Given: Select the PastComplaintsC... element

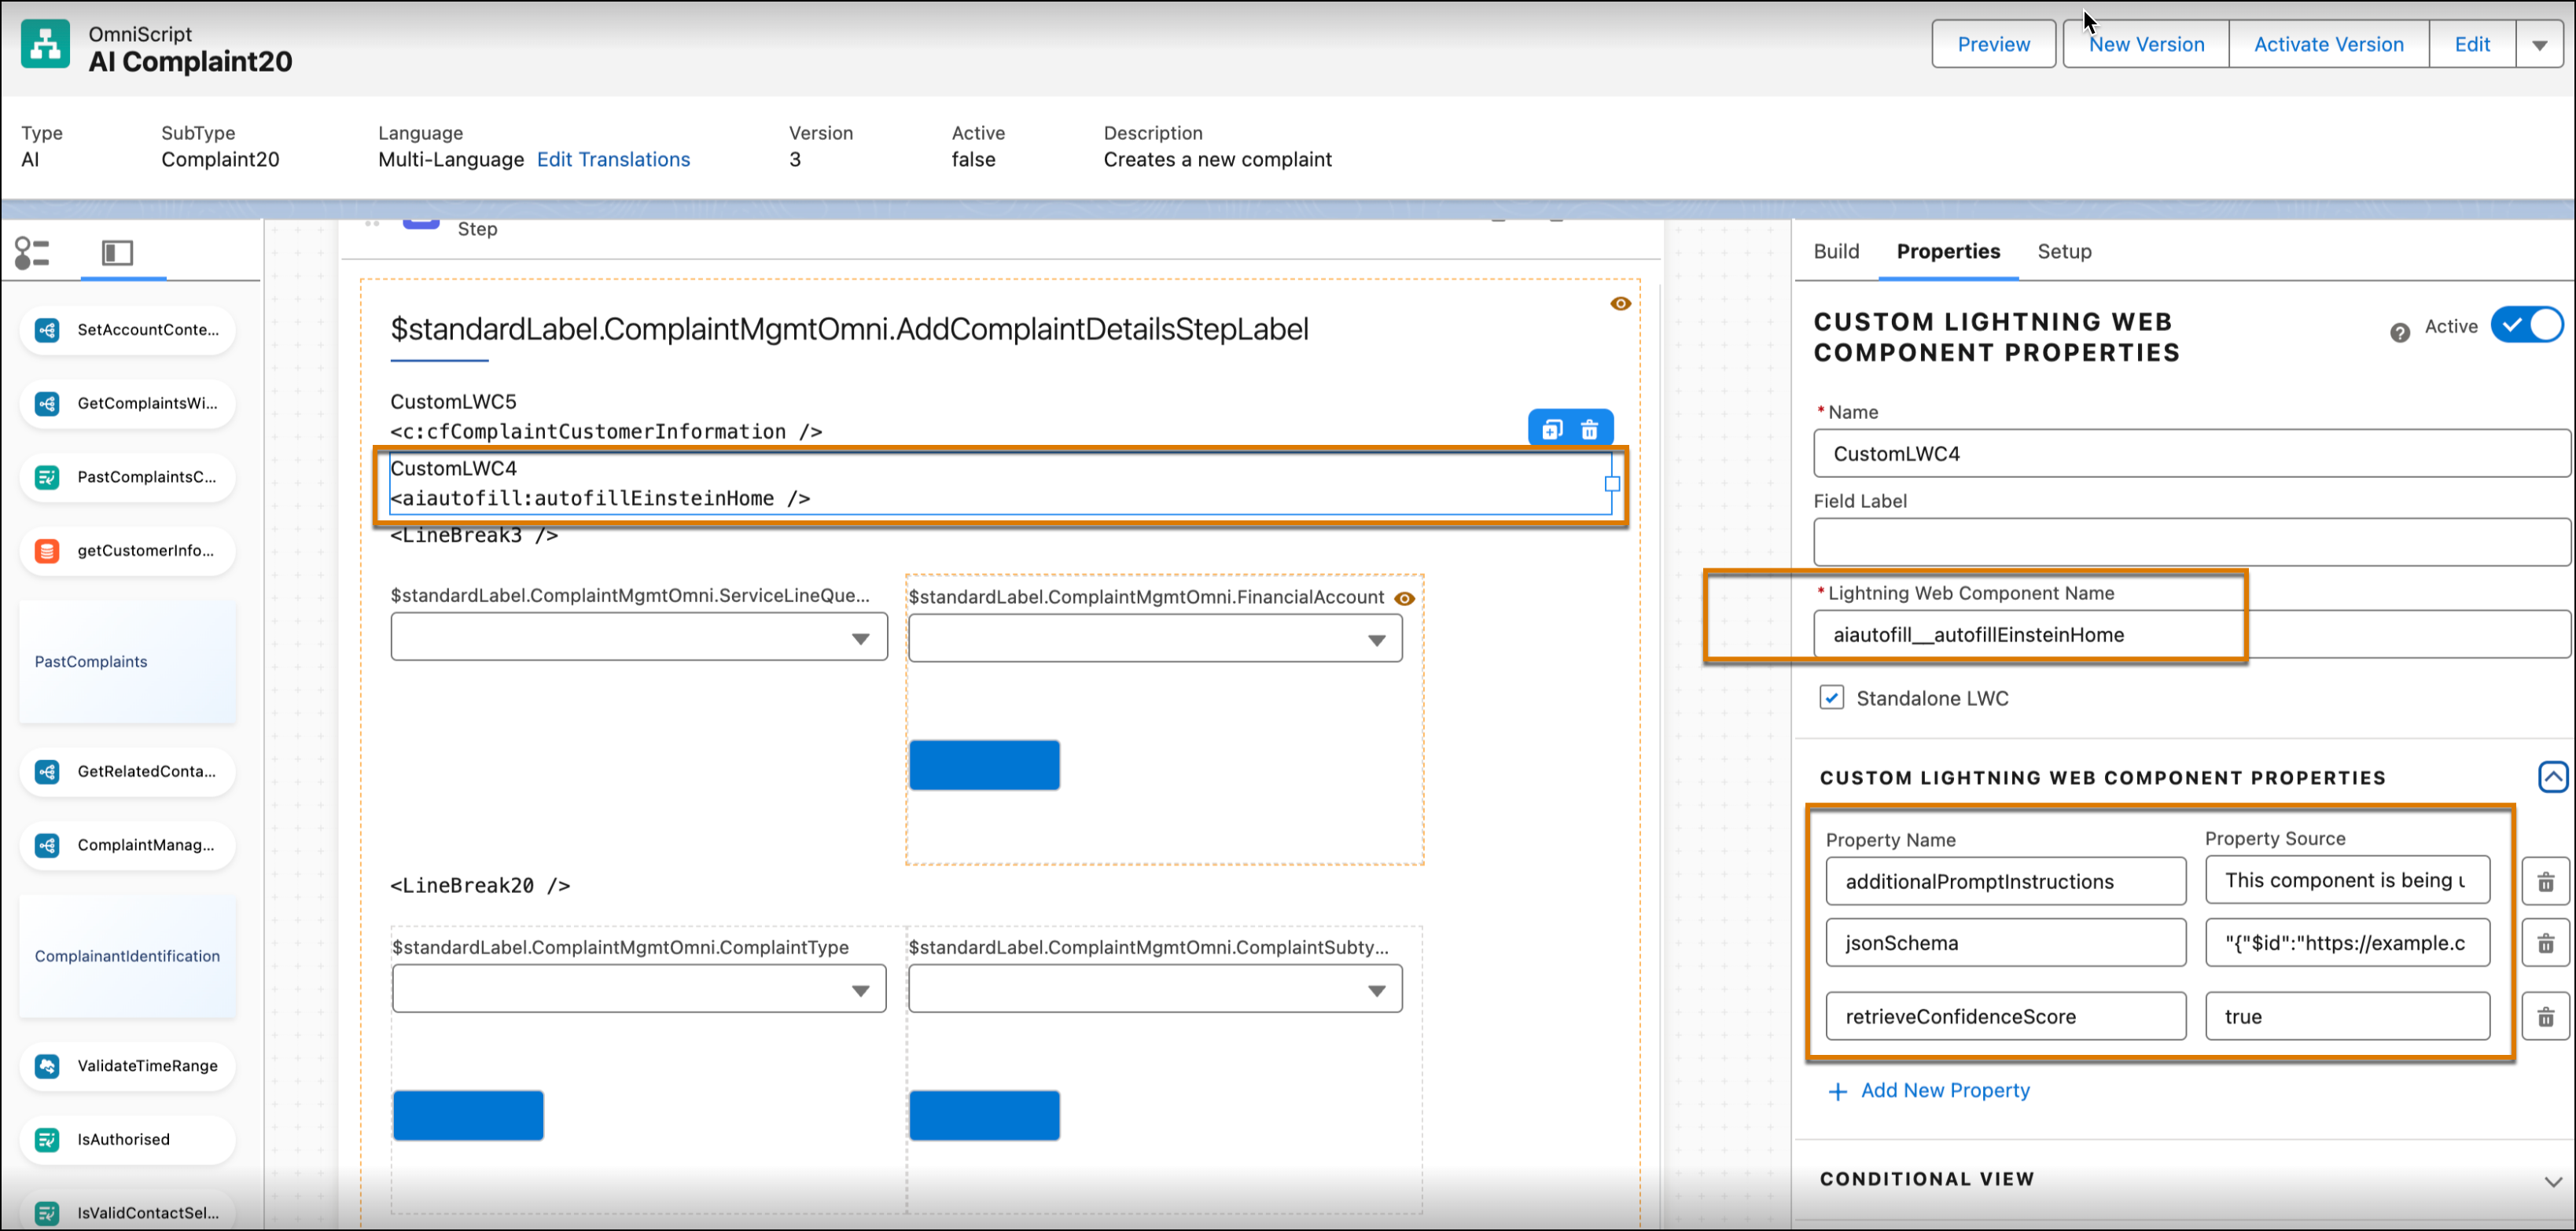Looking at the screenshot, I should click(128, 477).
